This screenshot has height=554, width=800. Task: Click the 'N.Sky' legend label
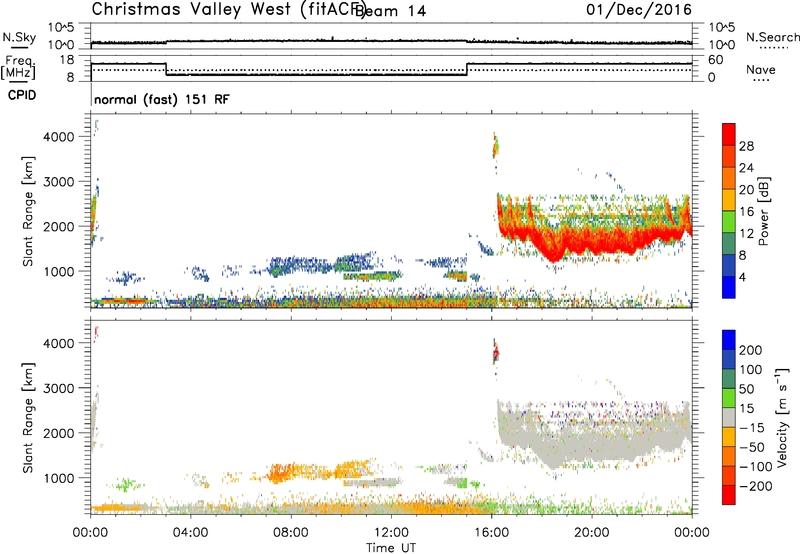click(19, 37)
